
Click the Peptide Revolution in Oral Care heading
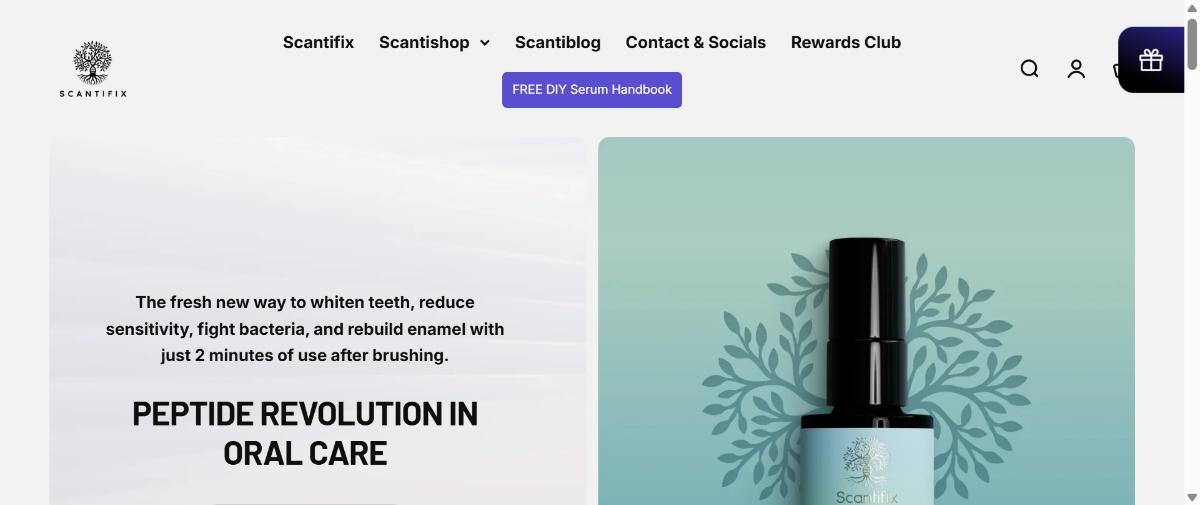[x=305, y=433]
